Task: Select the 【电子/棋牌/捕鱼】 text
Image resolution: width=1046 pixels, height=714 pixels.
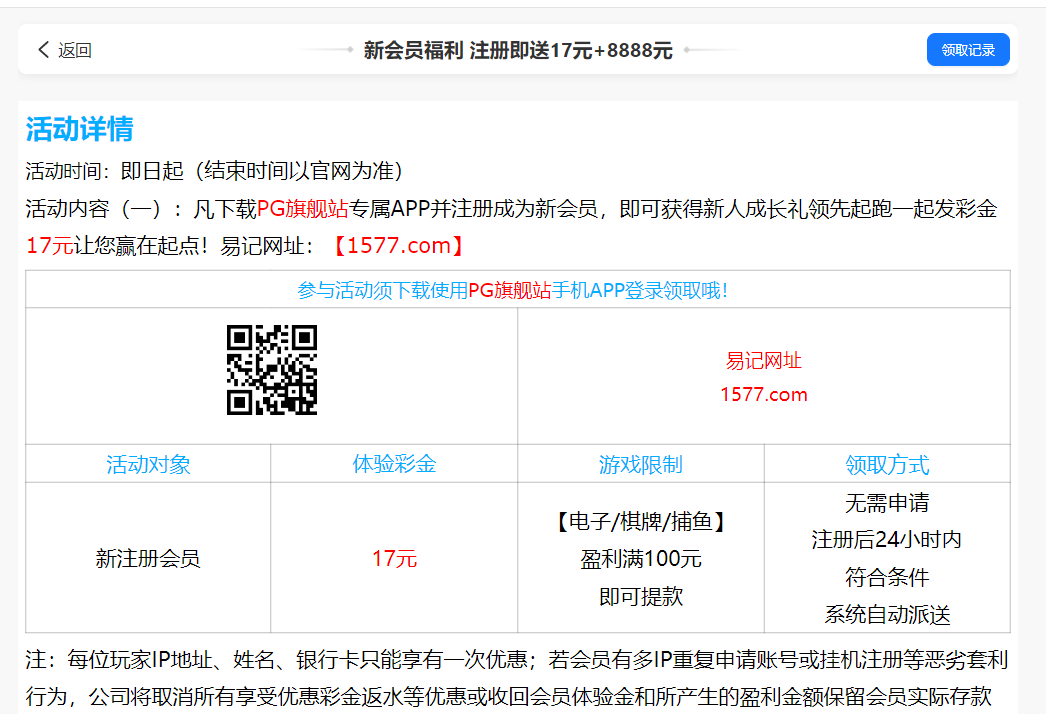Action: [640, 521]
